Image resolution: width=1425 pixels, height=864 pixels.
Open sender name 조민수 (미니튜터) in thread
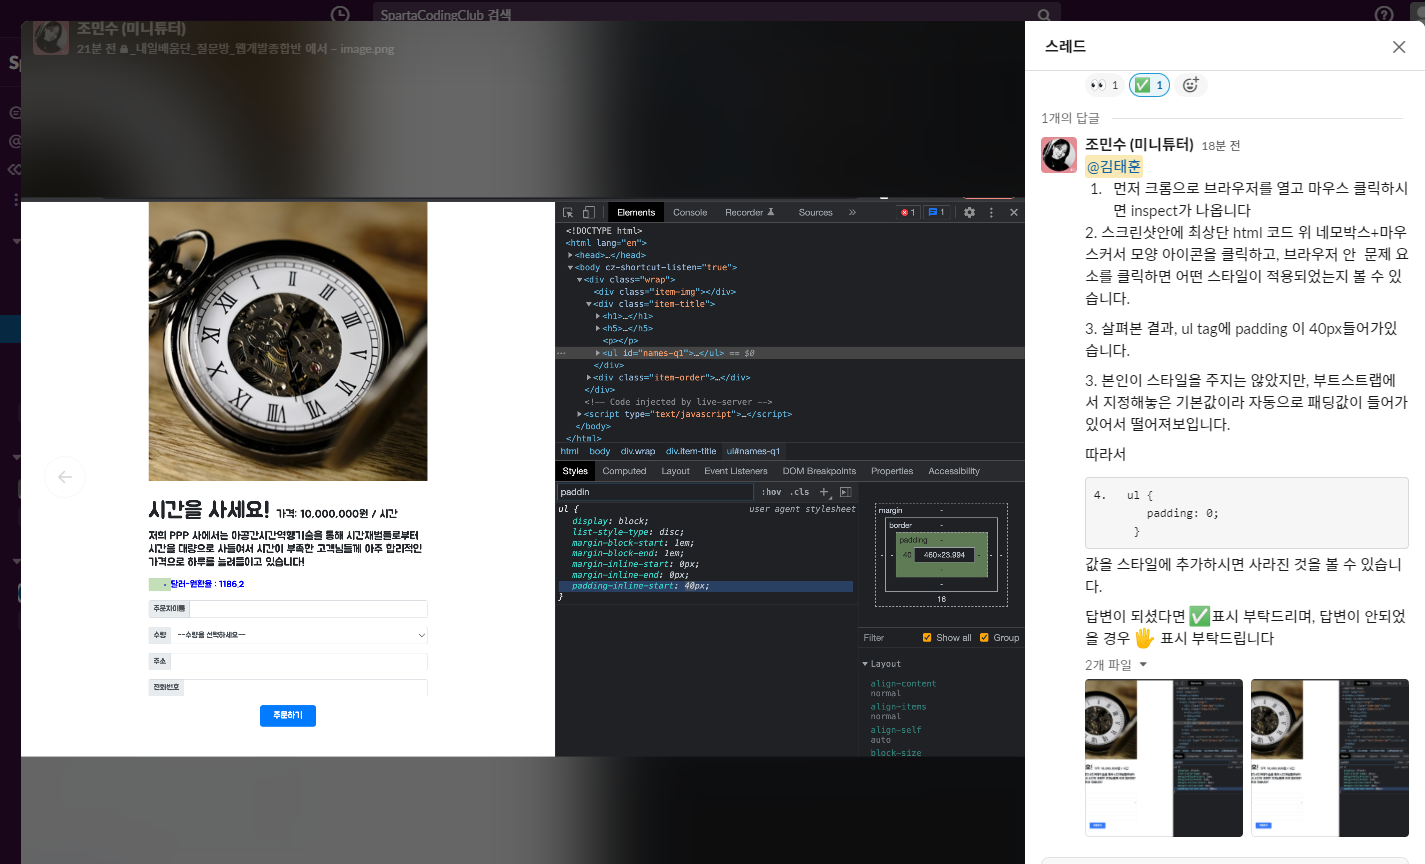[1139, 144]
